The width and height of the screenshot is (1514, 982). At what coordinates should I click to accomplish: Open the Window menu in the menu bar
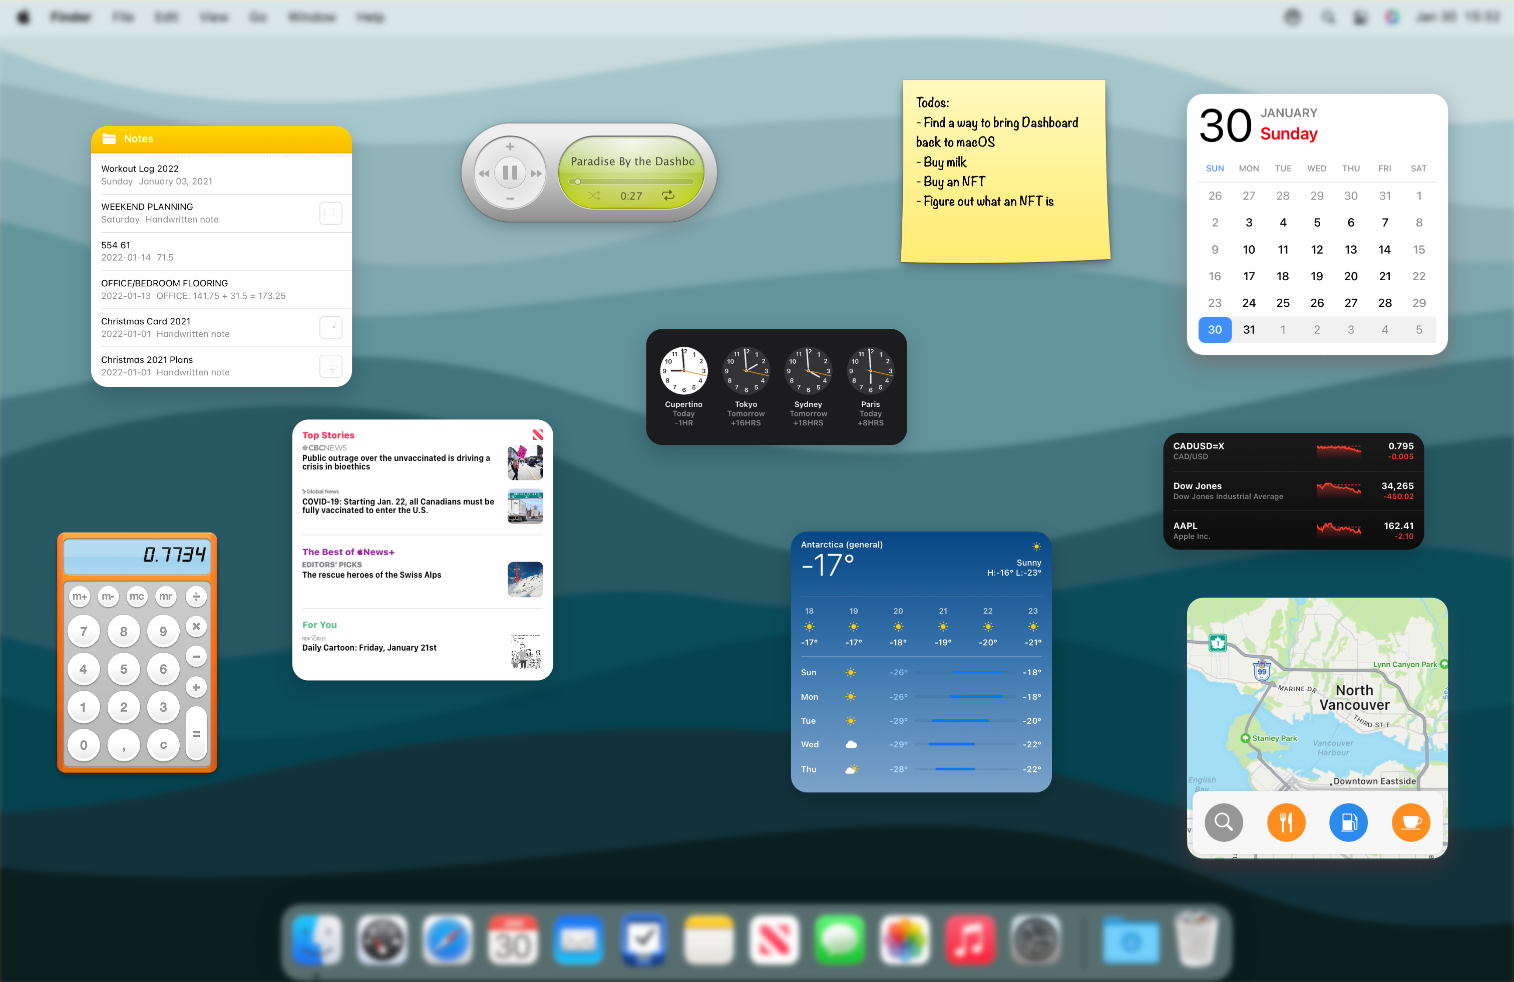point(311,16)
